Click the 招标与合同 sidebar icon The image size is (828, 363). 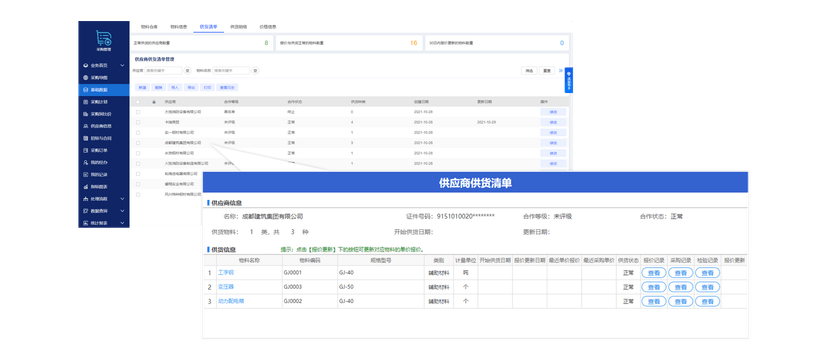86,138
